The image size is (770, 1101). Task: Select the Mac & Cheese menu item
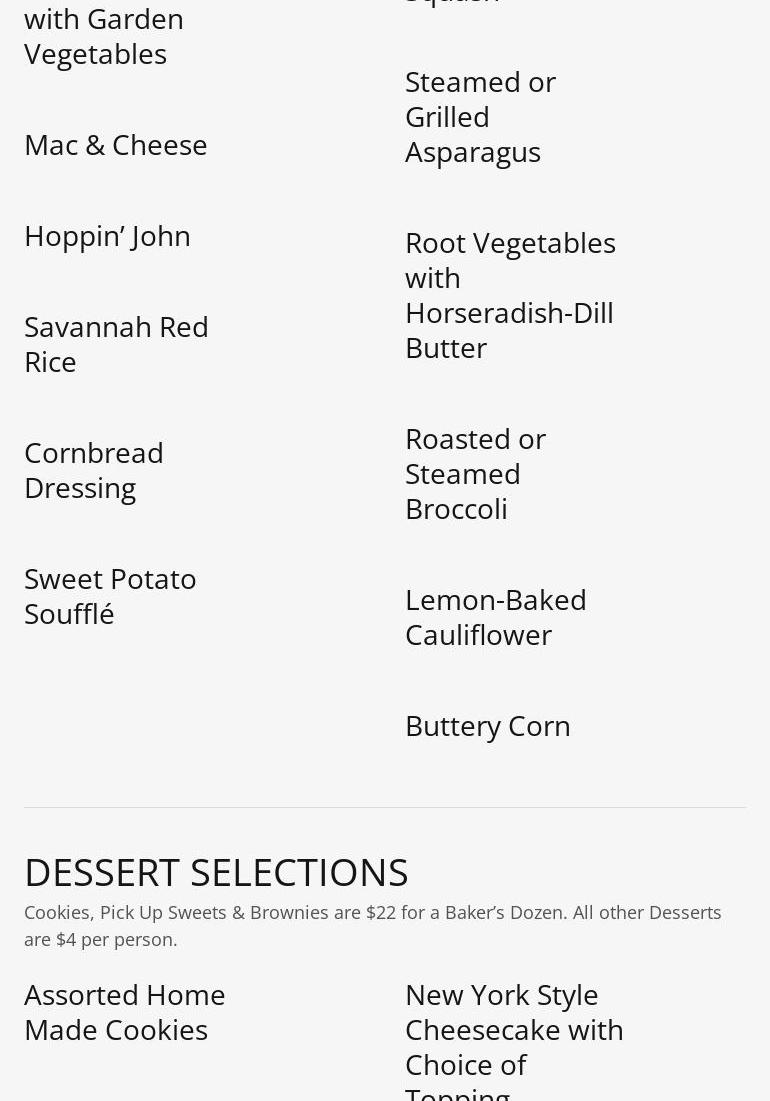(x=116, y=145)
